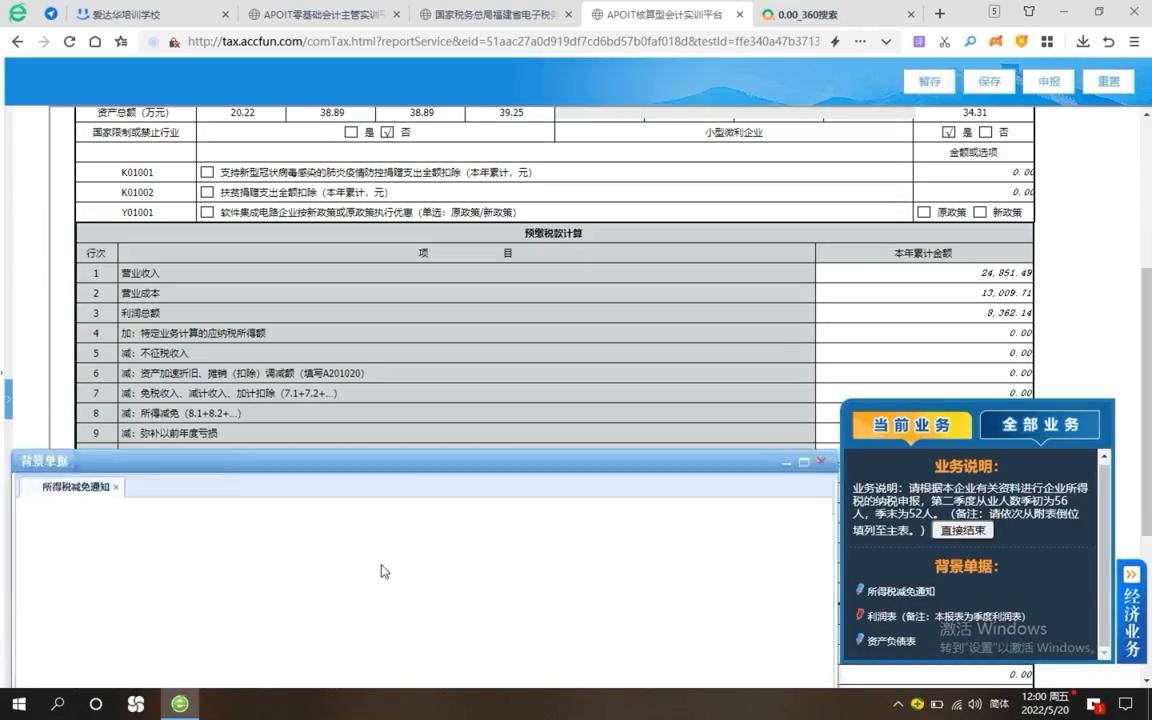Launch the green browser icon on the taskbar

pyautogui.click(x=179, y=704)
